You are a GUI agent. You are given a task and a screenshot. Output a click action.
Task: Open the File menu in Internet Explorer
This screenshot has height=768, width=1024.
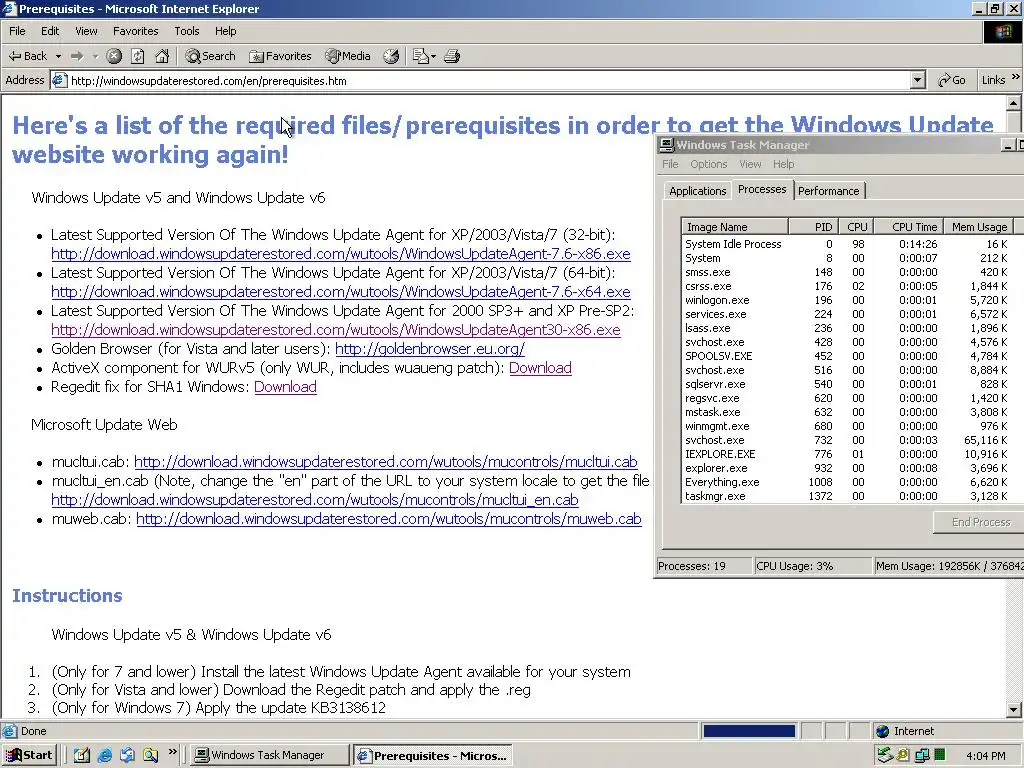[18, 31]
